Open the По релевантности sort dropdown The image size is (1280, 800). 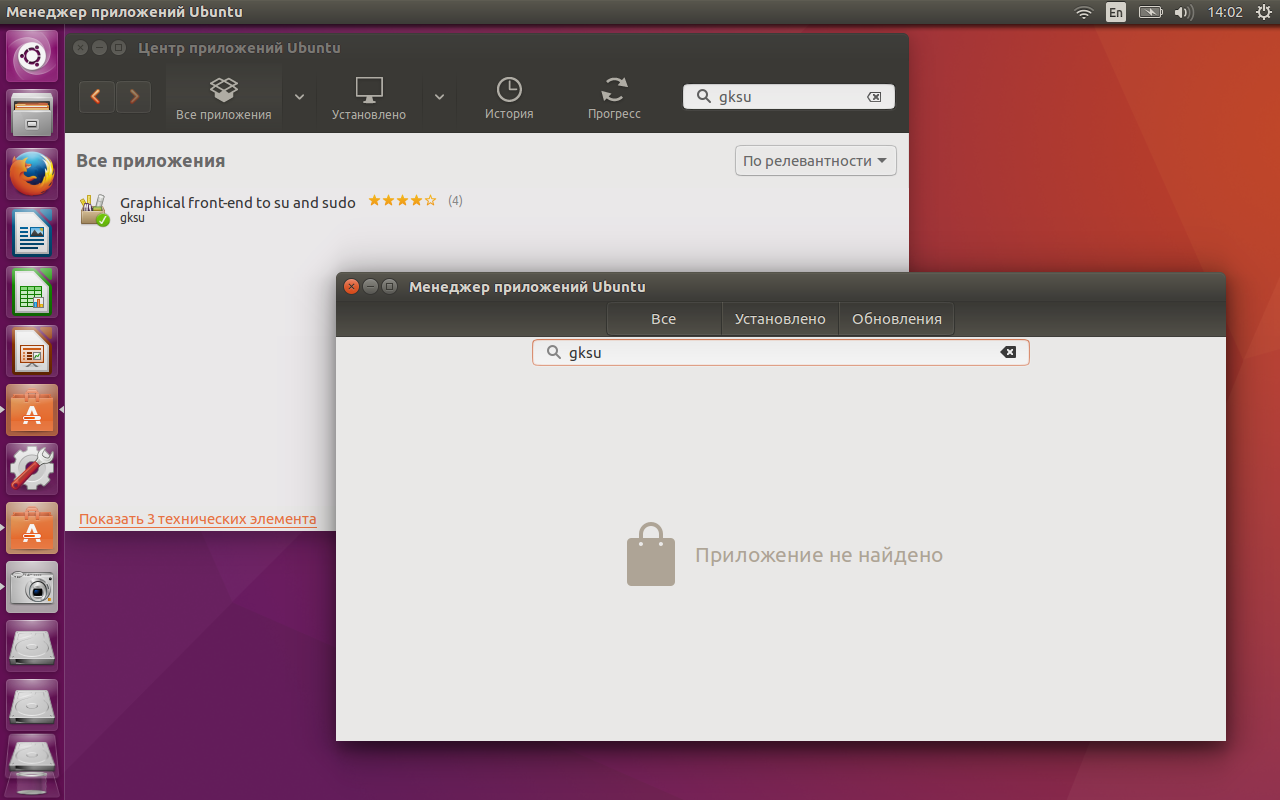click(x=816, y=161)
